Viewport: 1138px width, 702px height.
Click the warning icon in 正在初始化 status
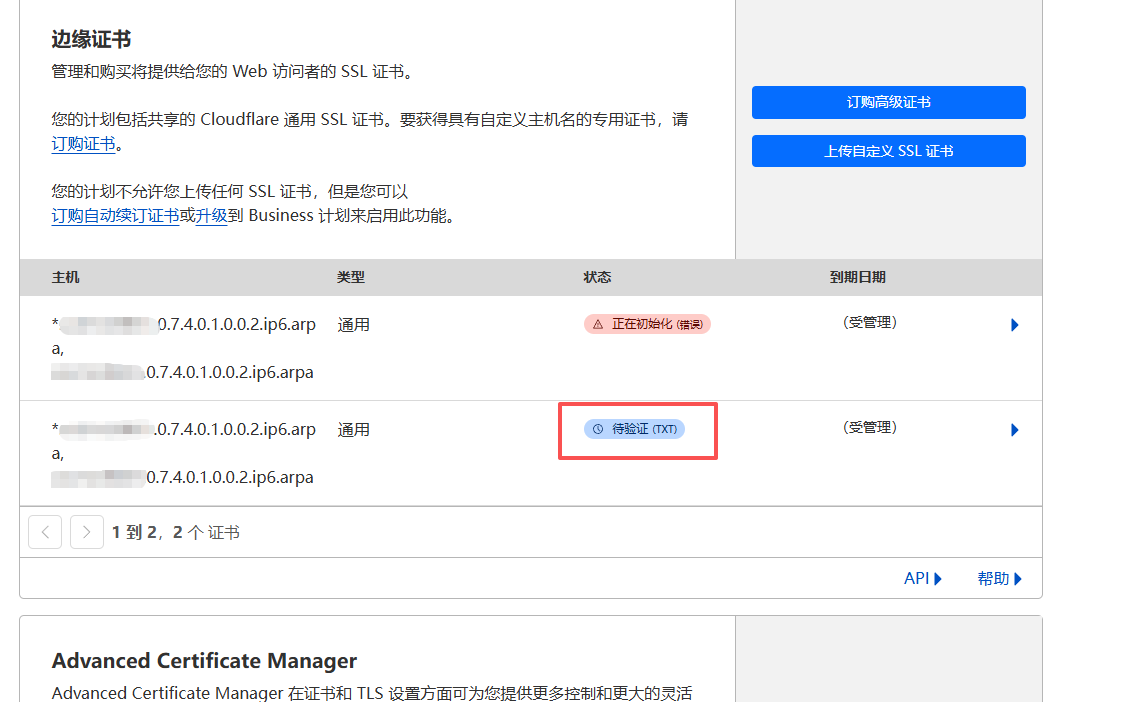598,324
